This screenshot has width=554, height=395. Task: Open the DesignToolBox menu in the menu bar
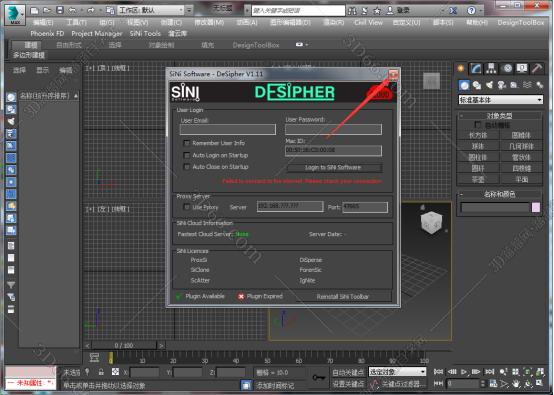pyautogui.click(x=521, y=23)
